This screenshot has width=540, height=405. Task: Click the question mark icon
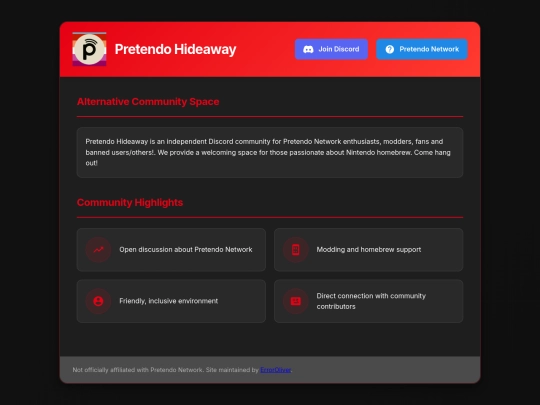[x=390, y=49]
